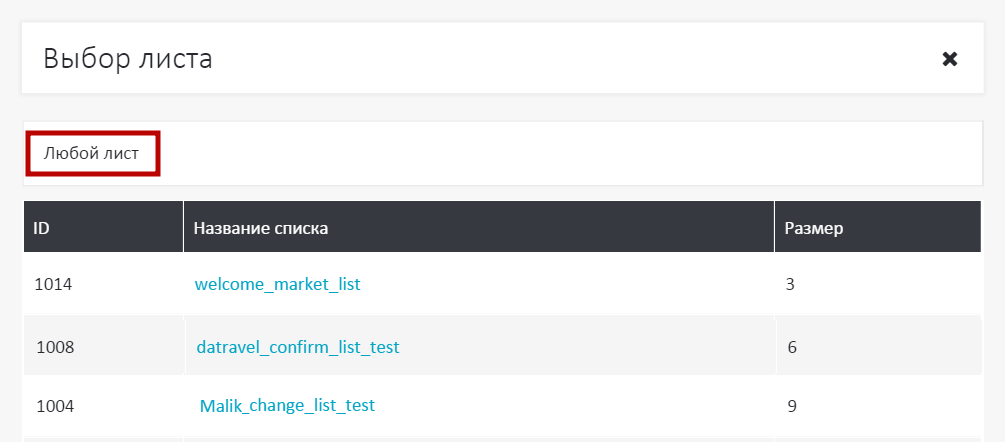Select the datravel_confirm_list_test list
The height and width of the screenshot is (442, 1005).
pos(298,348)
